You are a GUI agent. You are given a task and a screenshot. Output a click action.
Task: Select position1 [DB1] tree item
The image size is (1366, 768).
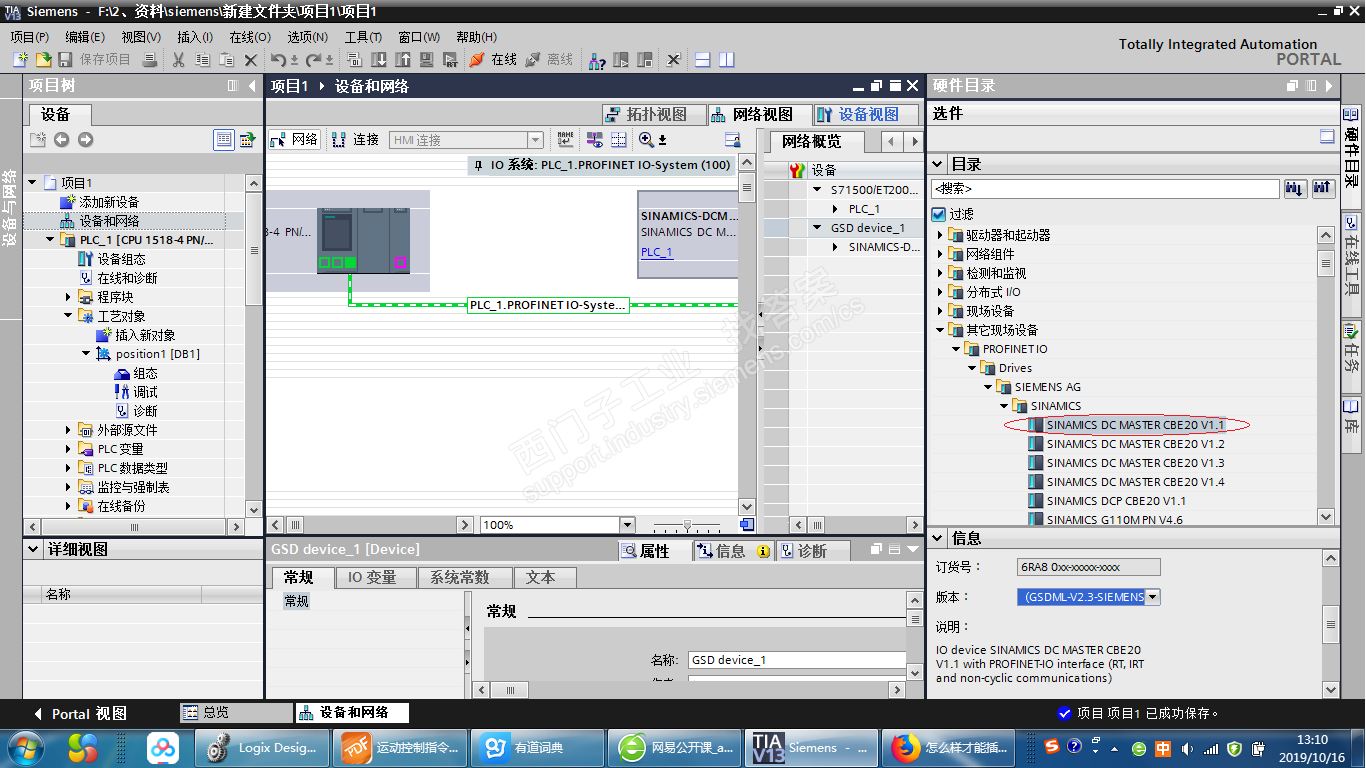157,354
